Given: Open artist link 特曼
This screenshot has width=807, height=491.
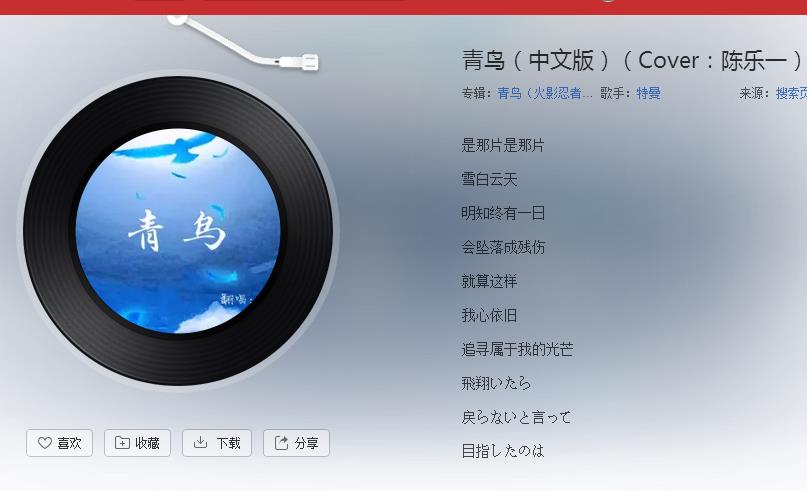Looking at the screenshot, I should coord(648,93).
